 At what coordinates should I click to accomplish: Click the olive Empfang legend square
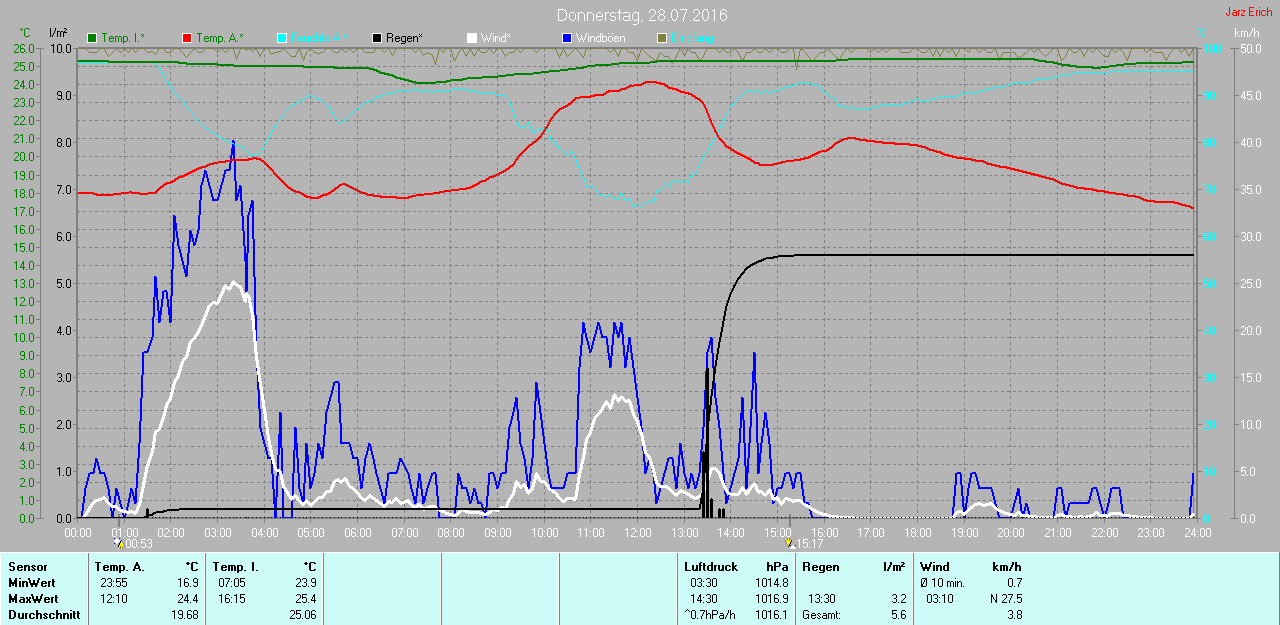point(661,37)
